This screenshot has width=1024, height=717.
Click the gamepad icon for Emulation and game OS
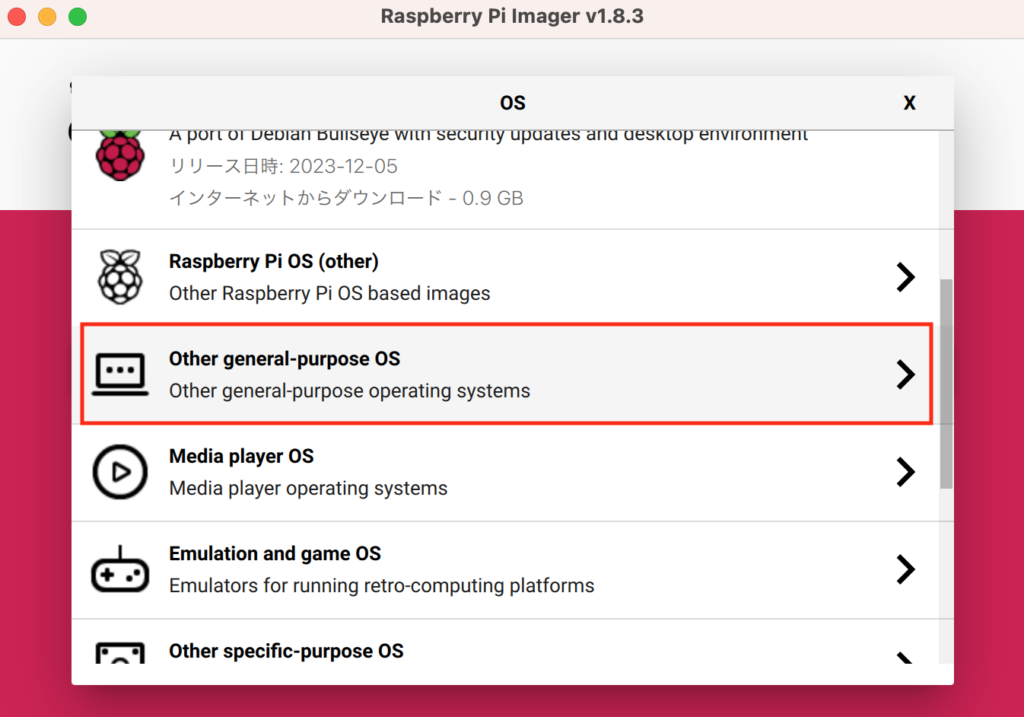tap(120, 569)
